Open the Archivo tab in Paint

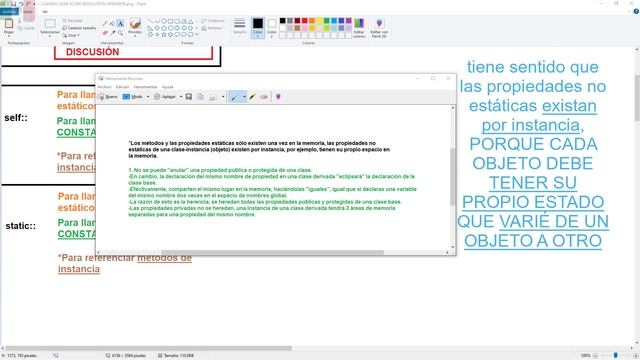click(9, 12)
